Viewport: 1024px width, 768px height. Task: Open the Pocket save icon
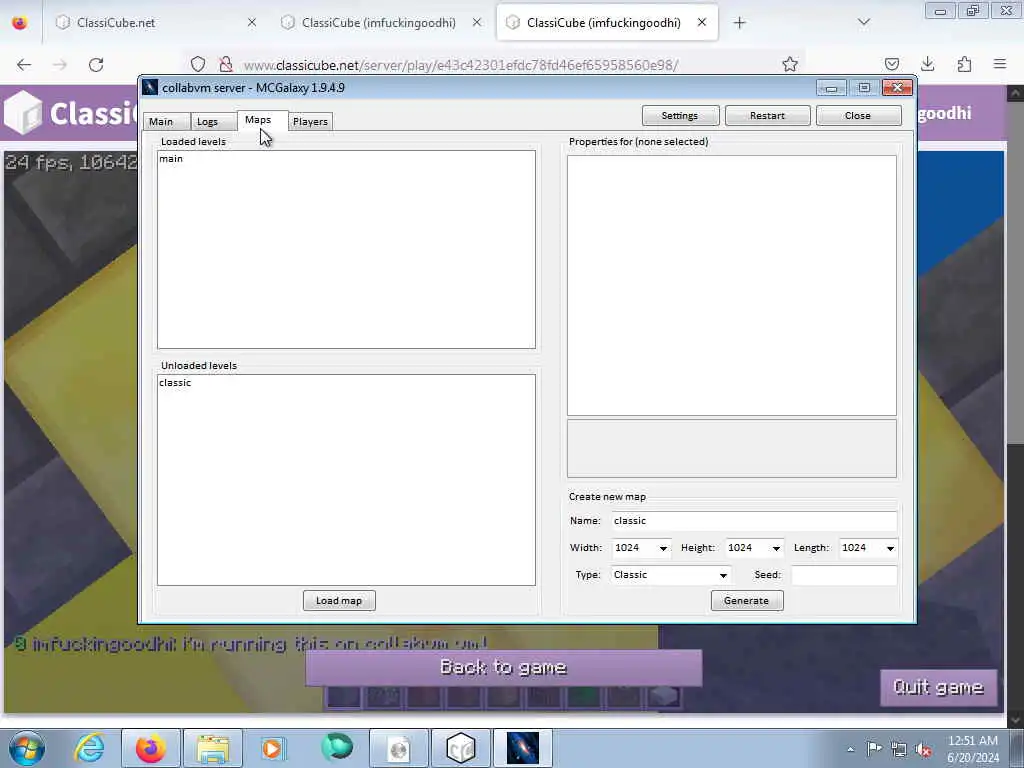click(891, 64)
